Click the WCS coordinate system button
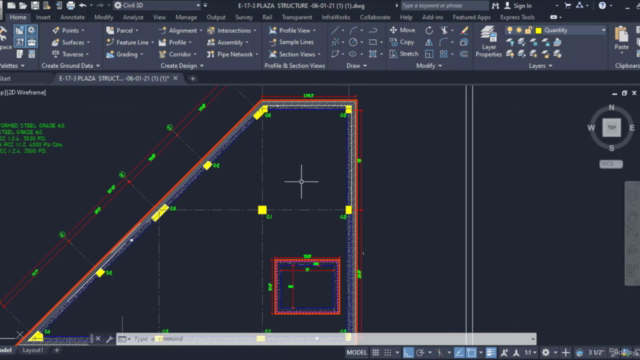Image resolution: width=640 pixels, height=360 pixels. (x=611, y=164)
